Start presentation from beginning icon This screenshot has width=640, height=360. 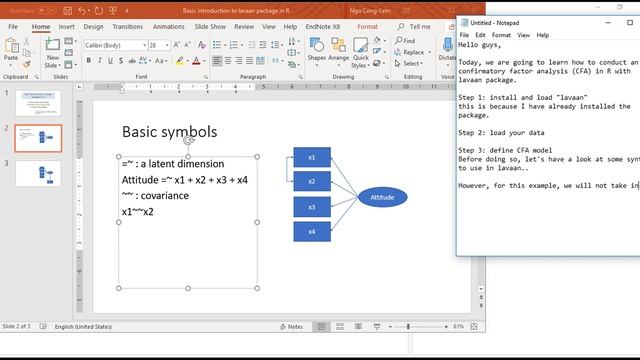coord(113,11)
